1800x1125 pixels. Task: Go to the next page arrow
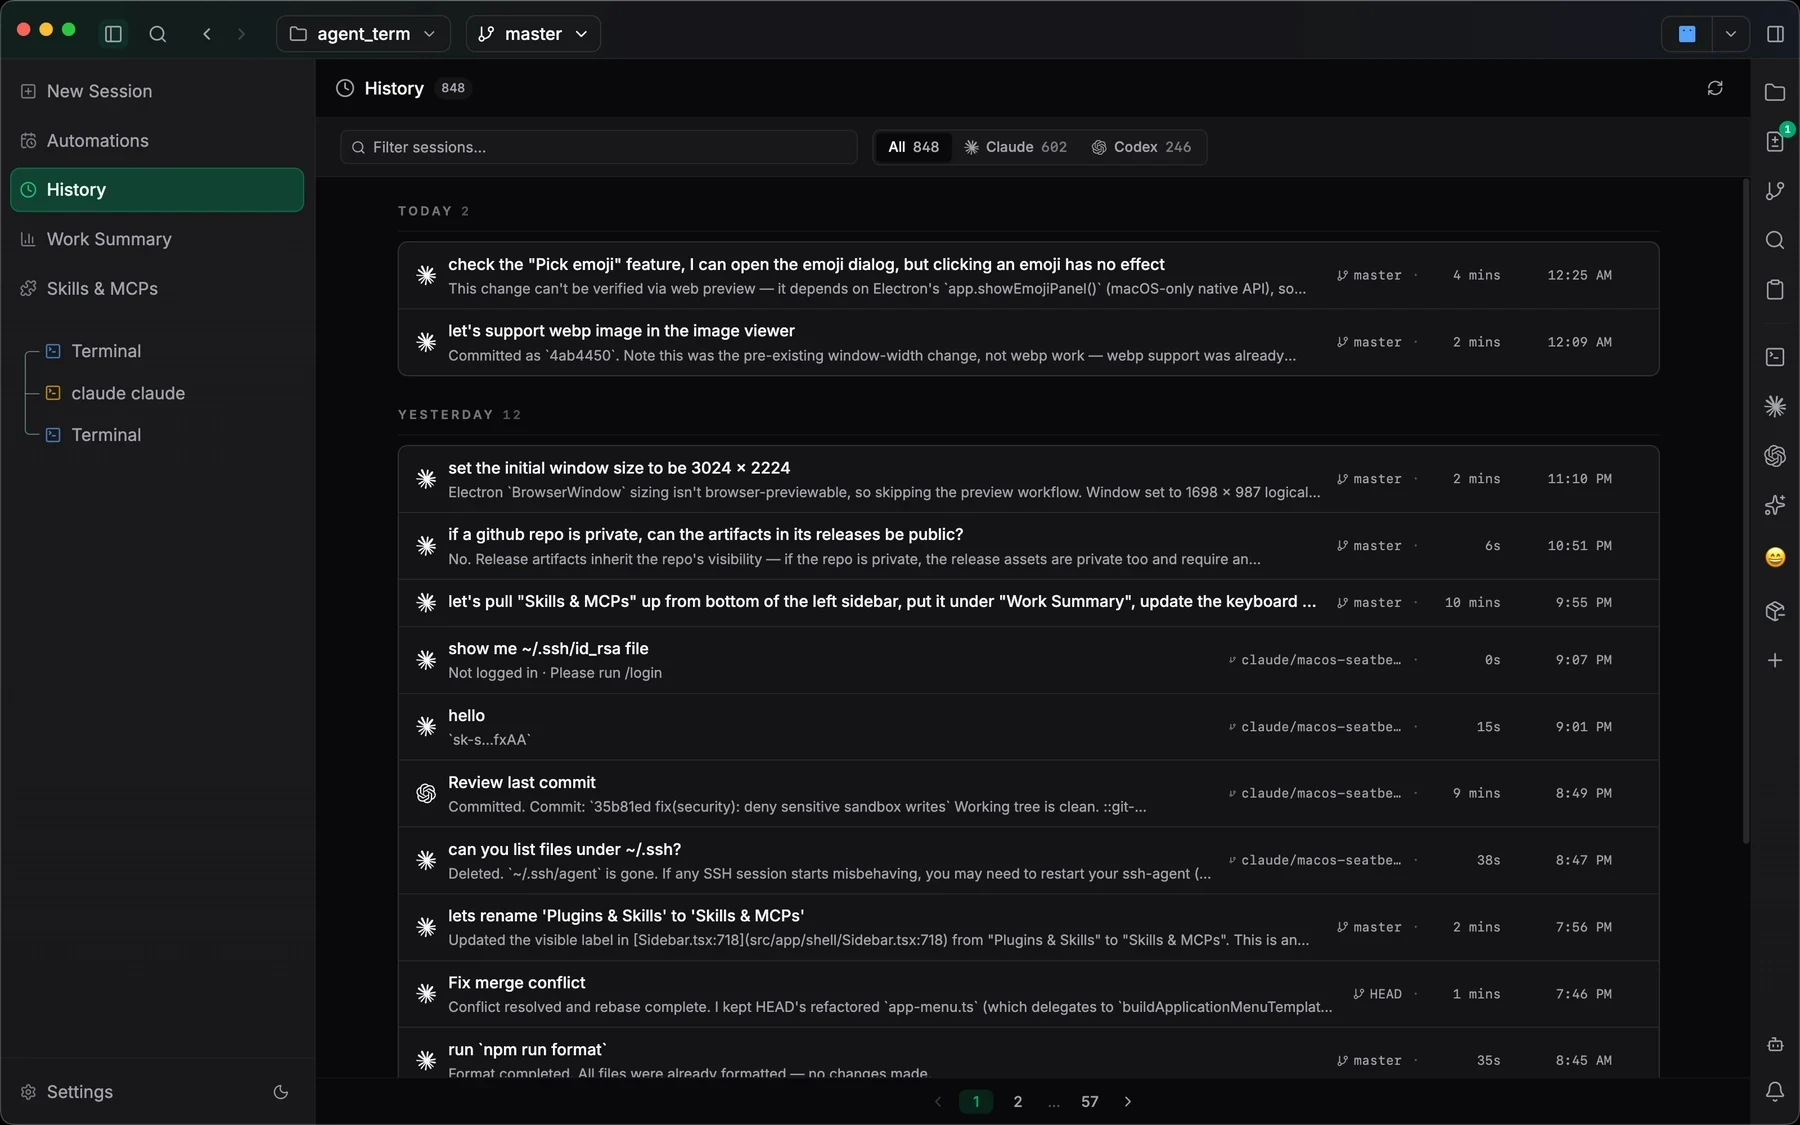pyautogui.click(x=1128, y=1102)
